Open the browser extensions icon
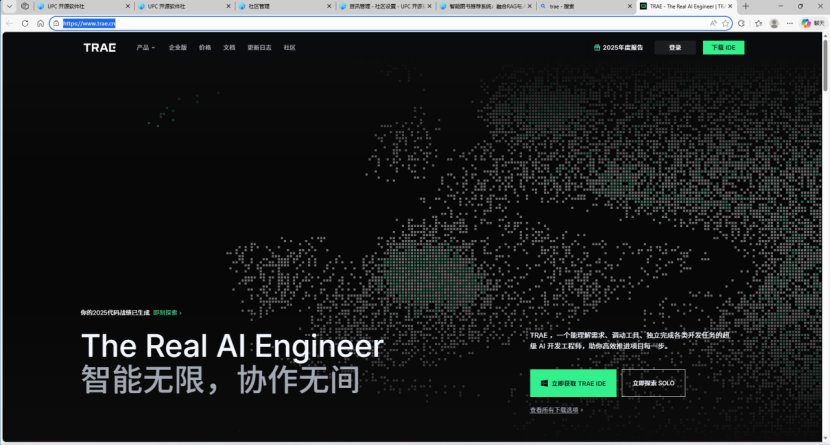 pos(741,23)
